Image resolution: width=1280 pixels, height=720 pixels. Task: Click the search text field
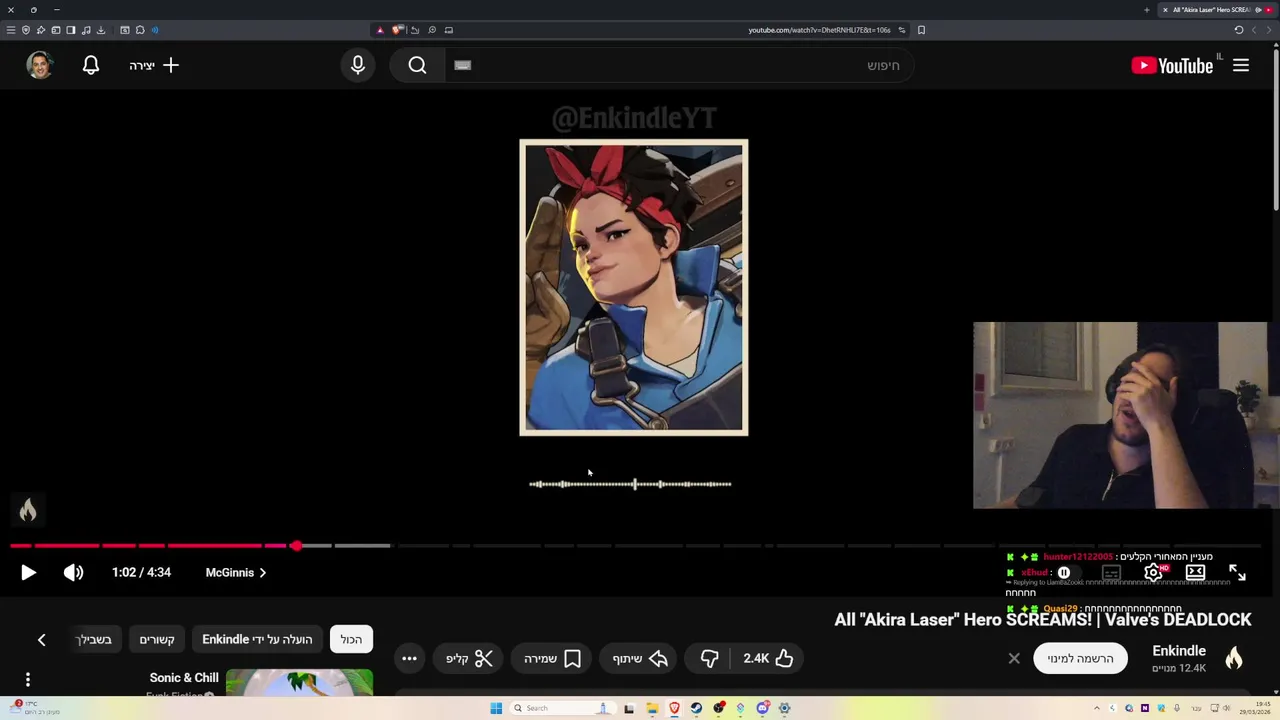tap(680, 65)
